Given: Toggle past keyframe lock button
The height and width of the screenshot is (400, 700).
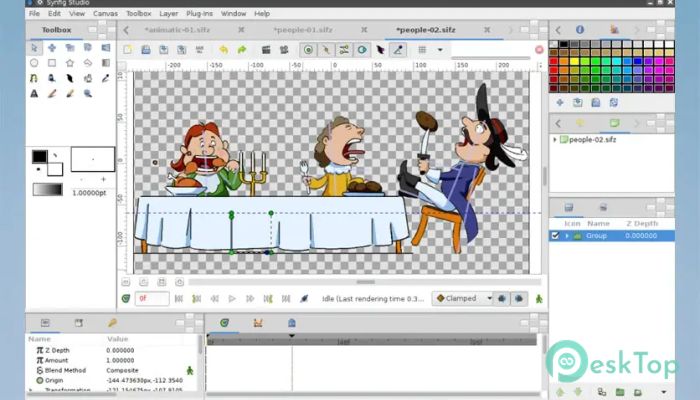Looking at the screenshot, I should 502,299.
